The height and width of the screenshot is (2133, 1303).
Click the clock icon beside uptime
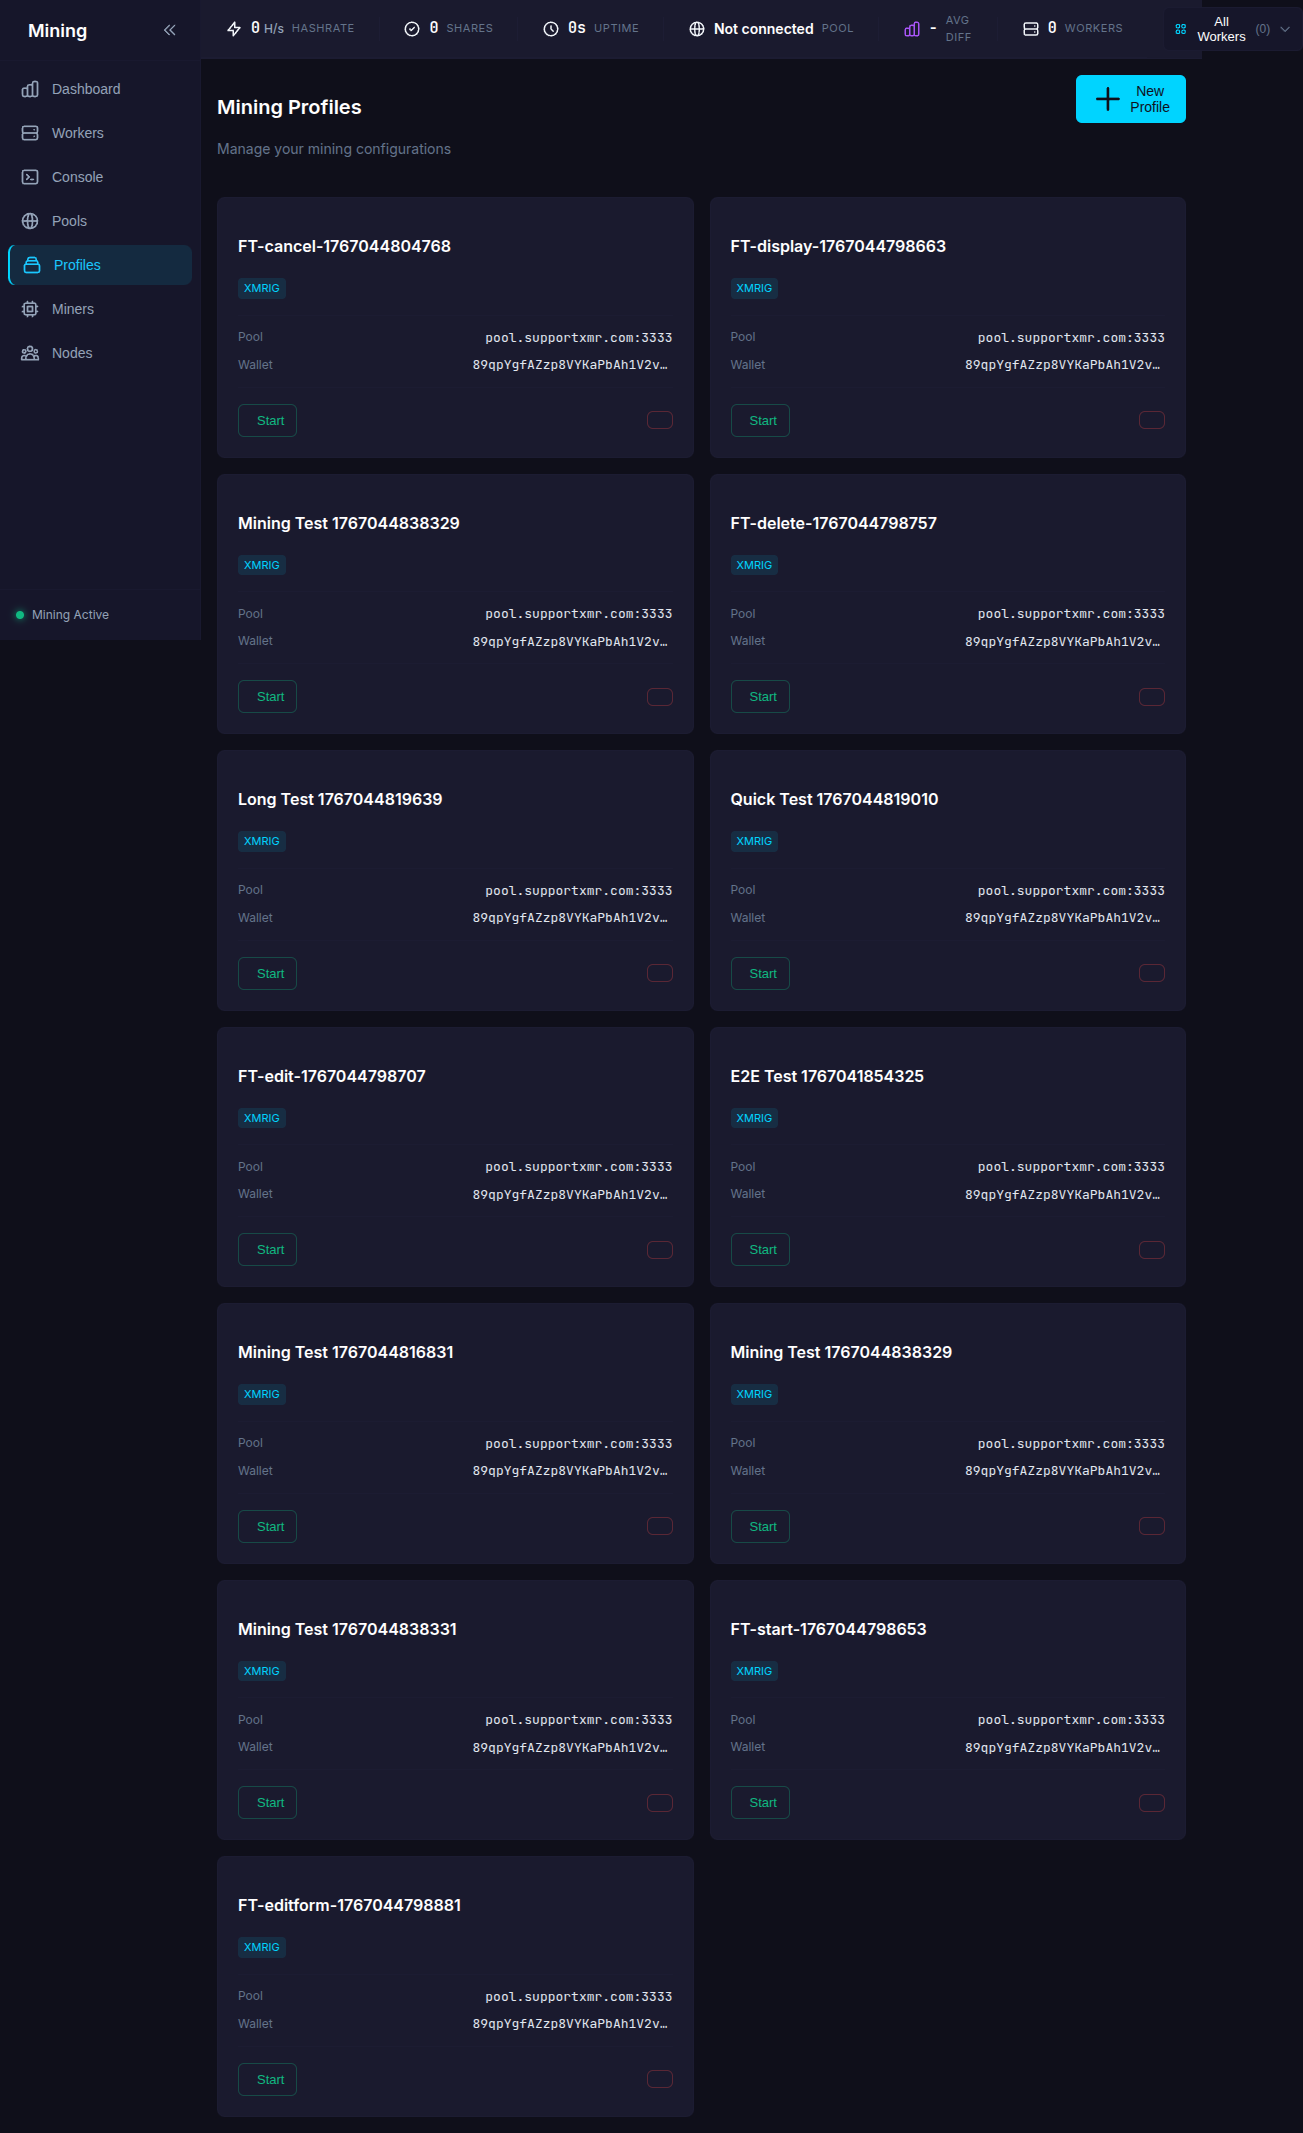pyautogui.click(x=550, y=29)
